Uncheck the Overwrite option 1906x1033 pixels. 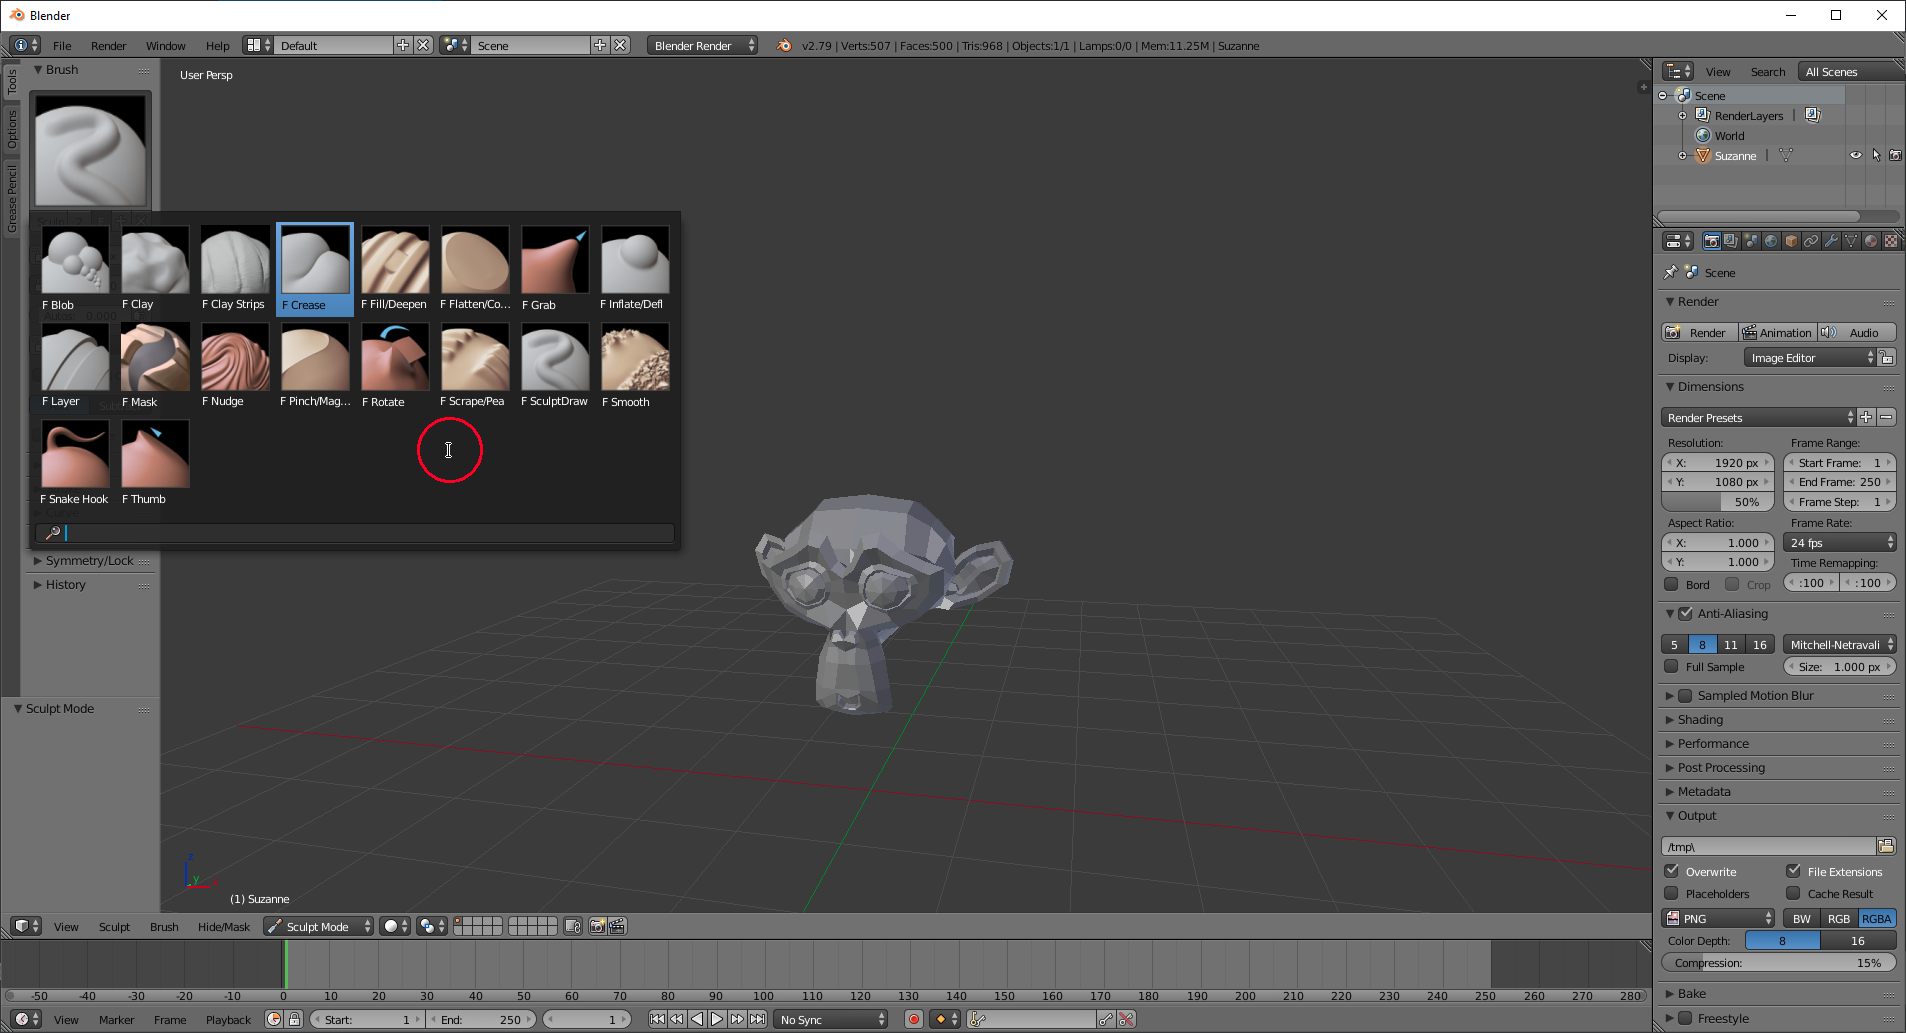click(1671, 871)
